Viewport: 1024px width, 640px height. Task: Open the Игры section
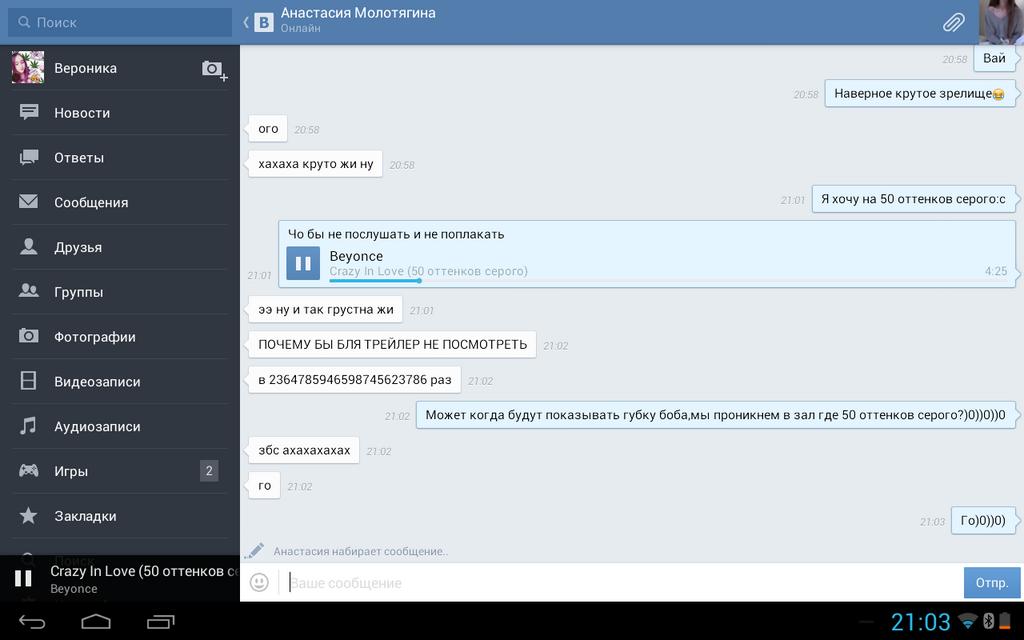120,471
